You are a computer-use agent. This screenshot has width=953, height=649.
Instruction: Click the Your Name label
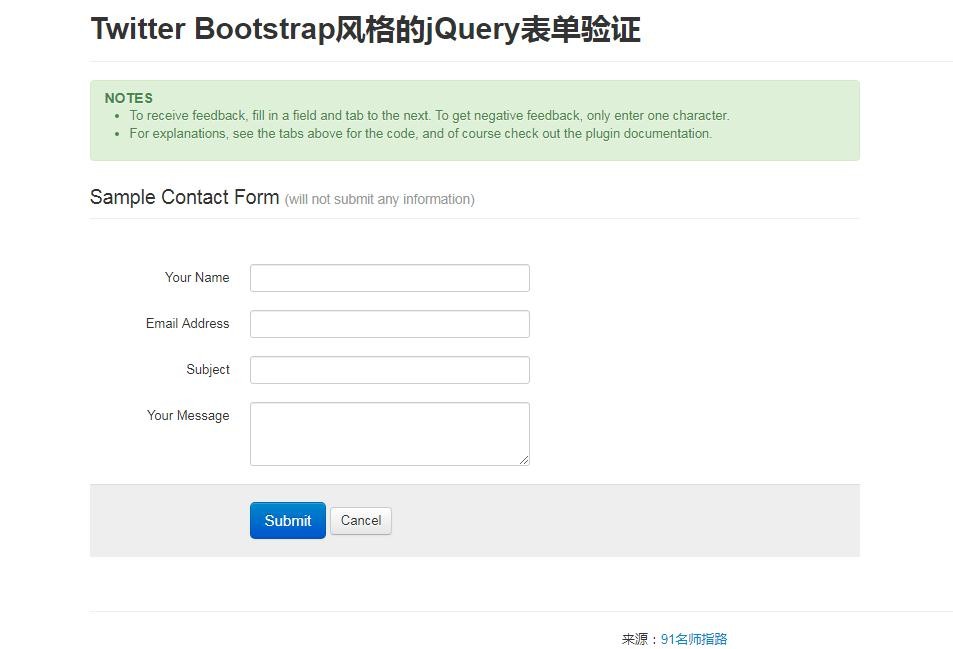point(197,277)
